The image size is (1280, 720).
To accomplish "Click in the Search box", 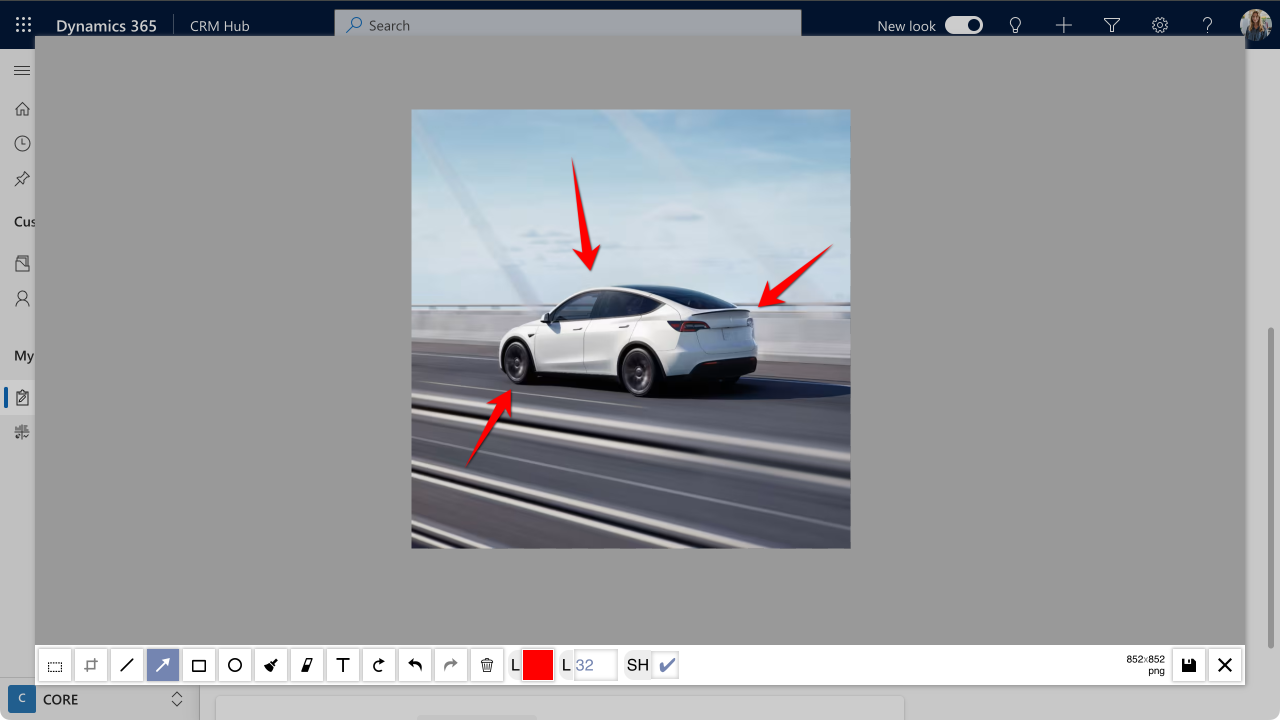I will pyautogui.click(x=568, y=25).
